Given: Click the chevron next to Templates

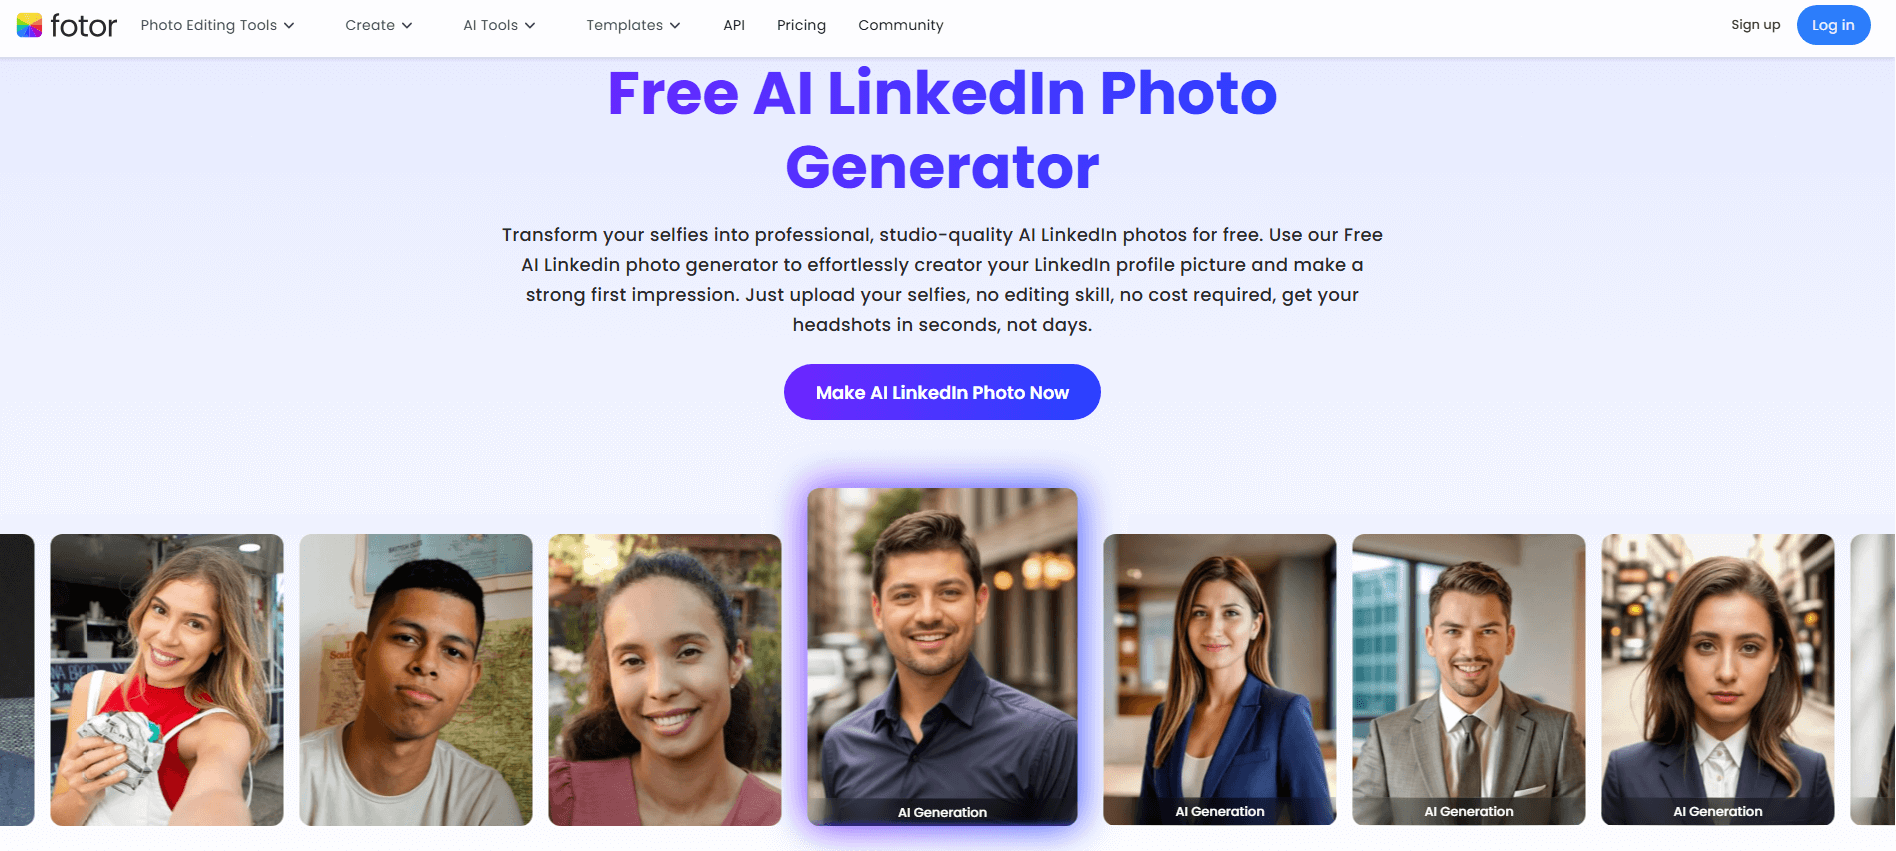Looking at the screenshot, I should point(675,26).
